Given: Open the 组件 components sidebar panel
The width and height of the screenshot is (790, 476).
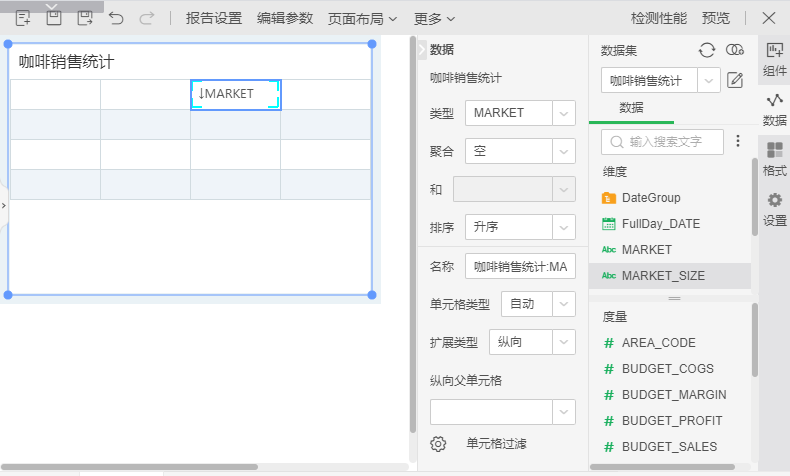Looking at the screenshot, I should [x=774, y=60].
